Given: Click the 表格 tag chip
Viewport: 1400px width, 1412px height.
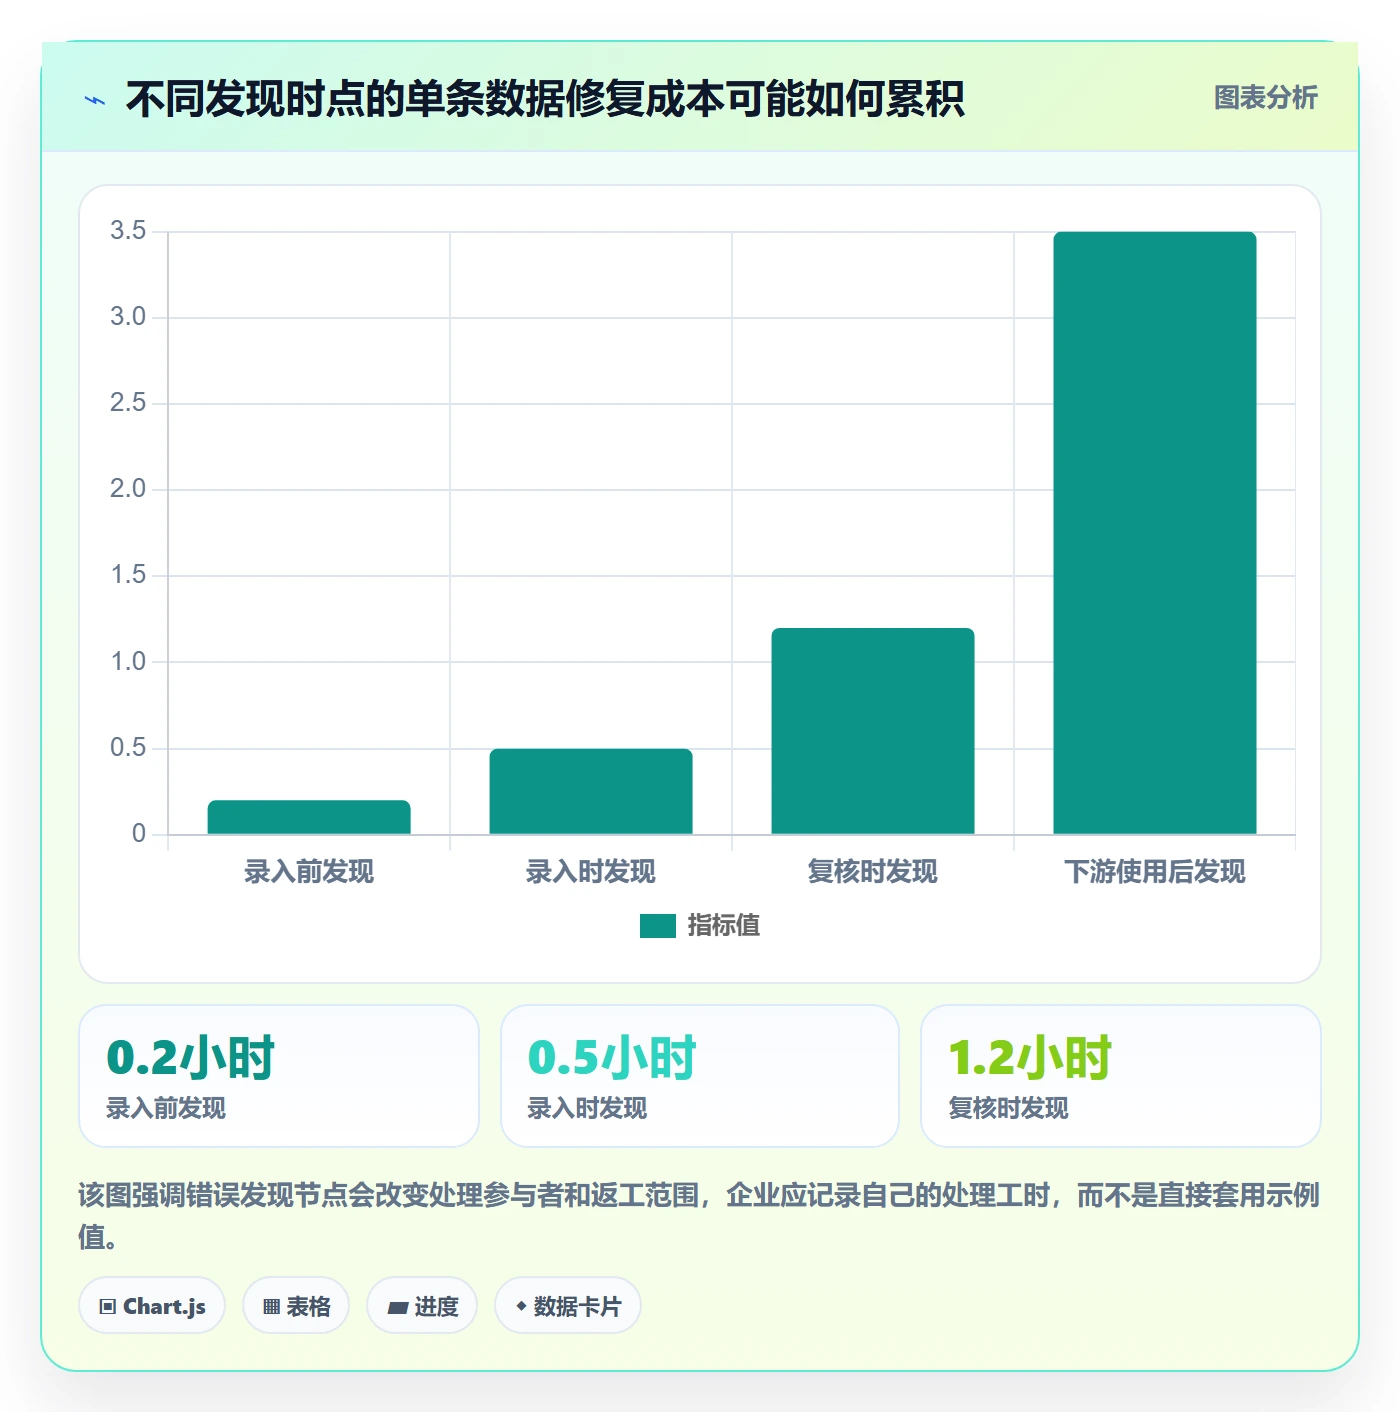Looking at the screenshot, I should coord(296,1306).
